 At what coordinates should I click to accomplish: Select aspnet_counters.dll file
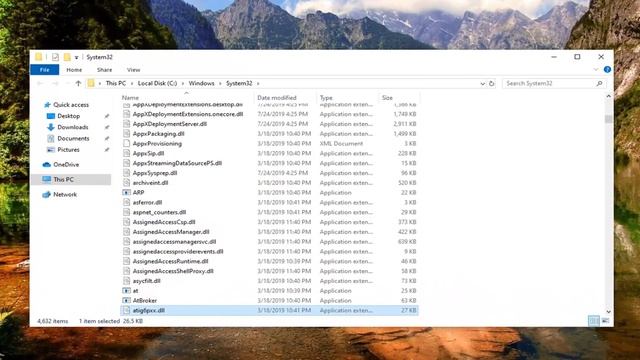point(159,212)
